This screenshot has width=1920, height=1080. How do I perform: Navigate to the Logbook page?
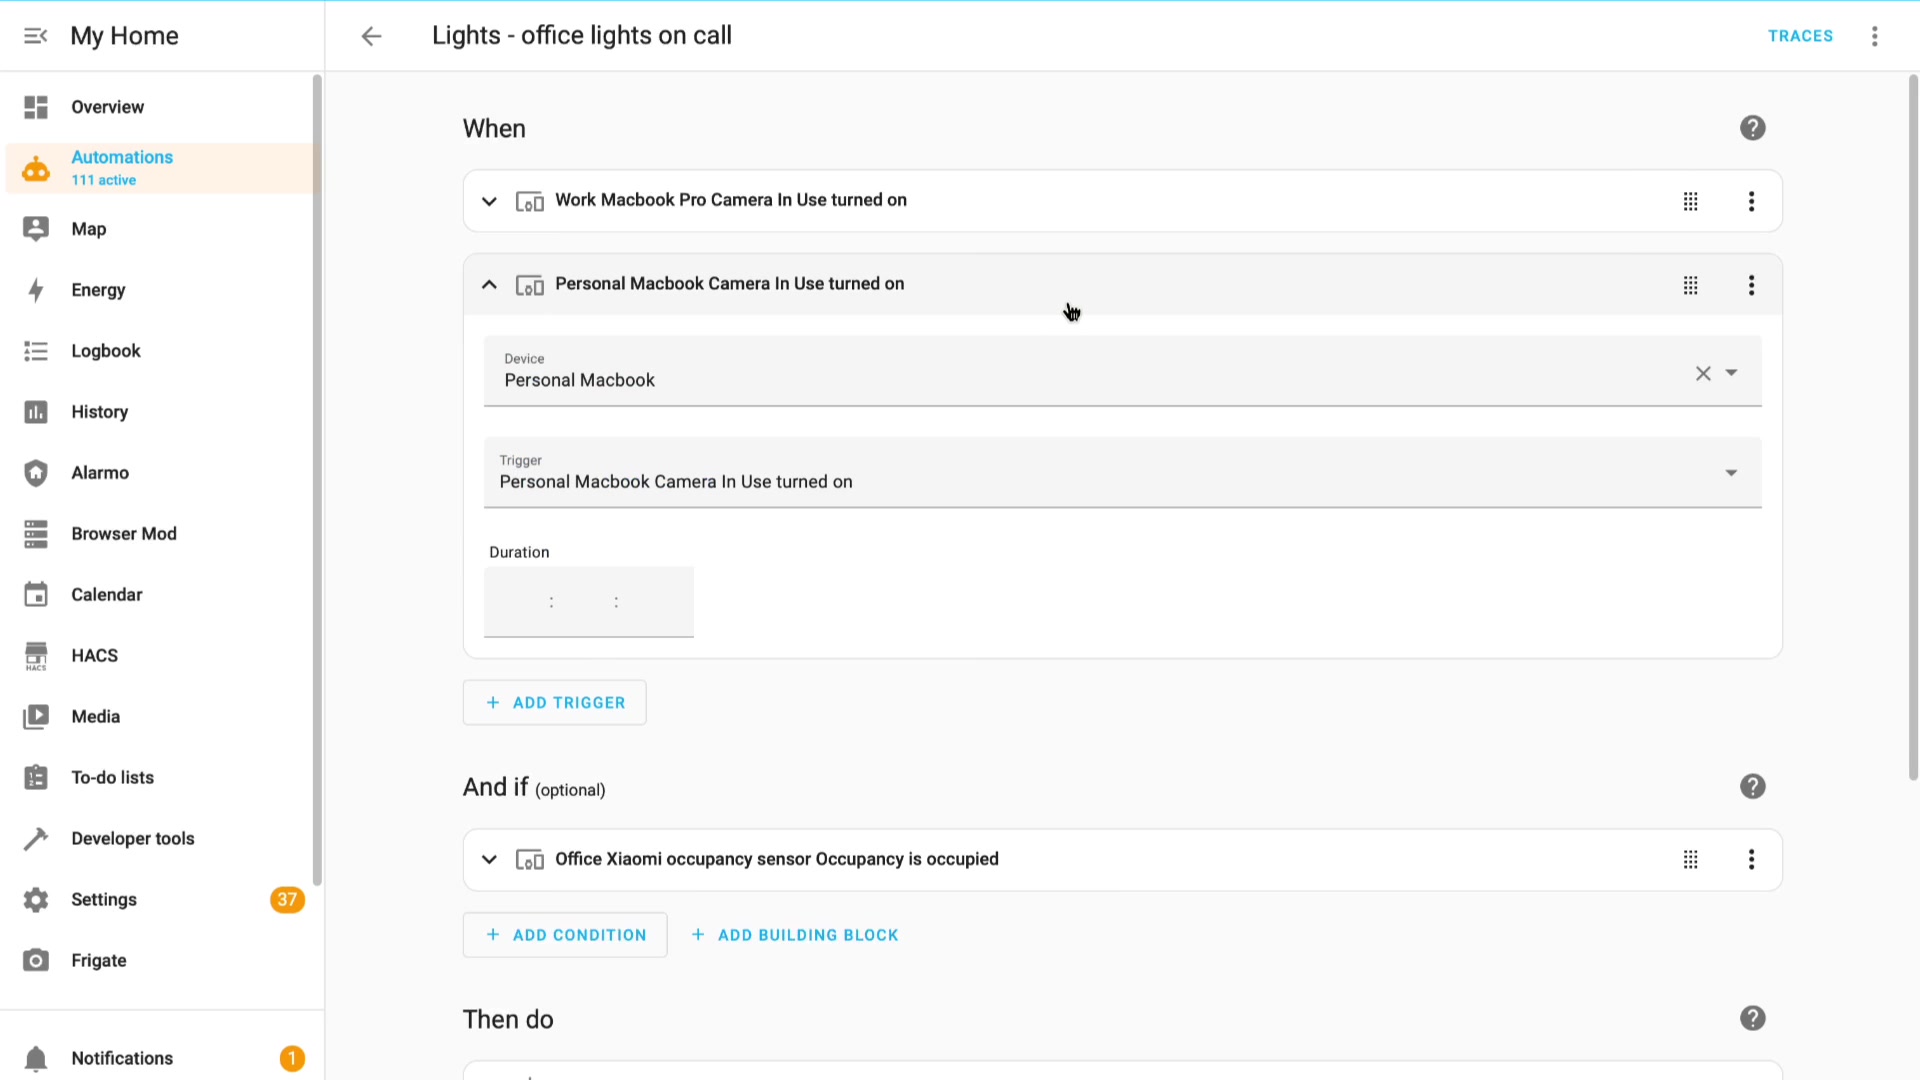click(x=105, y=351)
